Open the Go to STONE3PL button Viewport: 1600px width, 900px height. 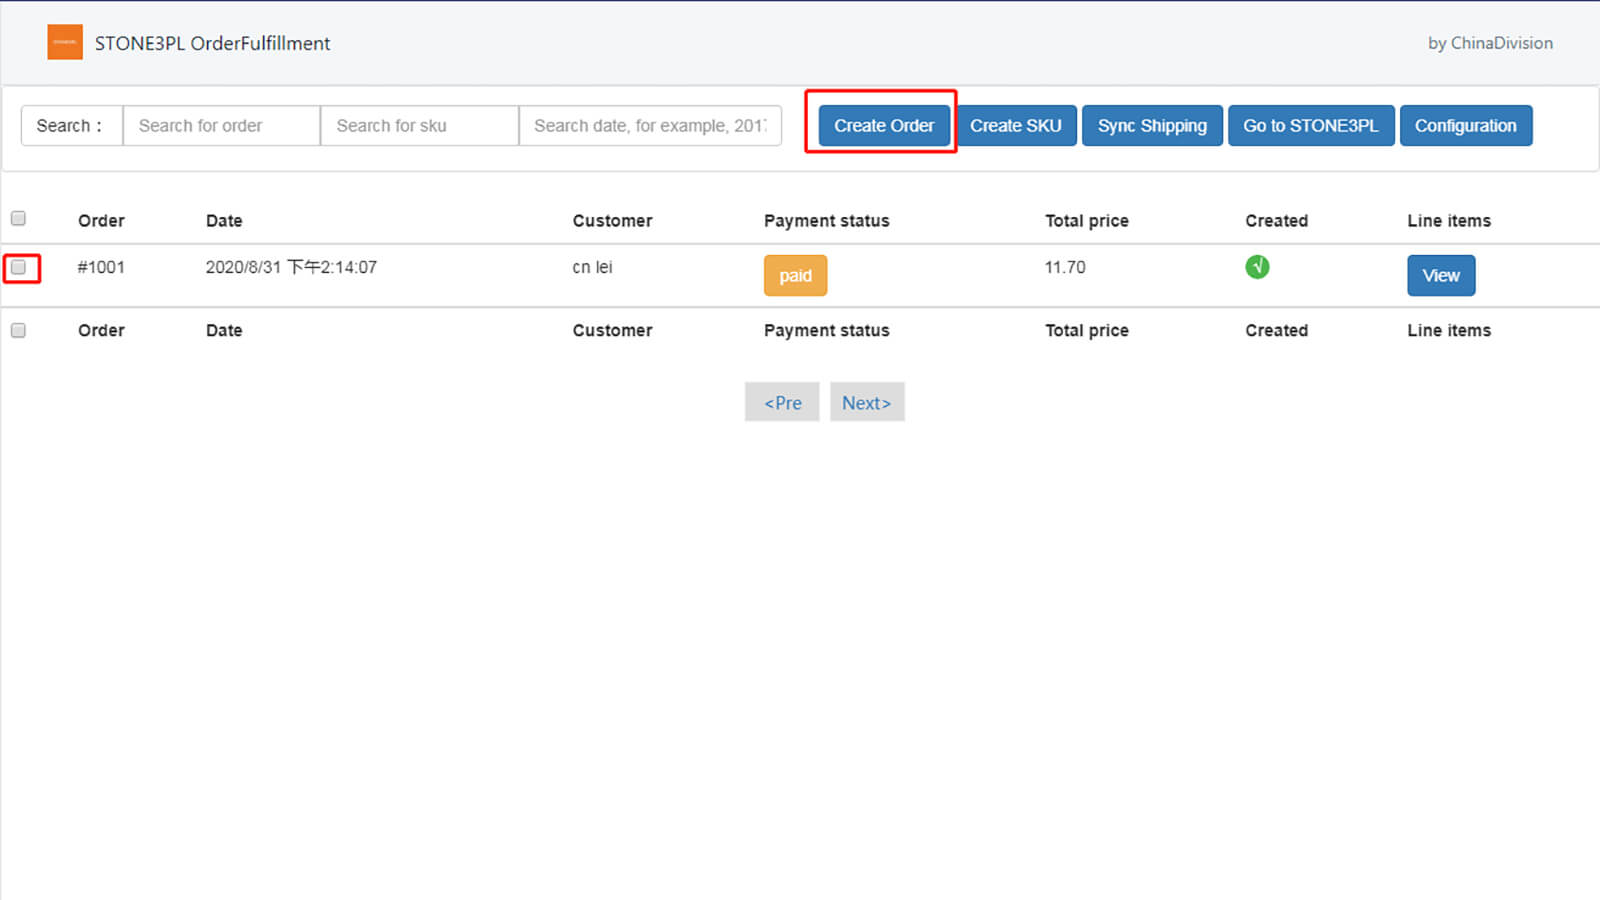[1310, 126]
